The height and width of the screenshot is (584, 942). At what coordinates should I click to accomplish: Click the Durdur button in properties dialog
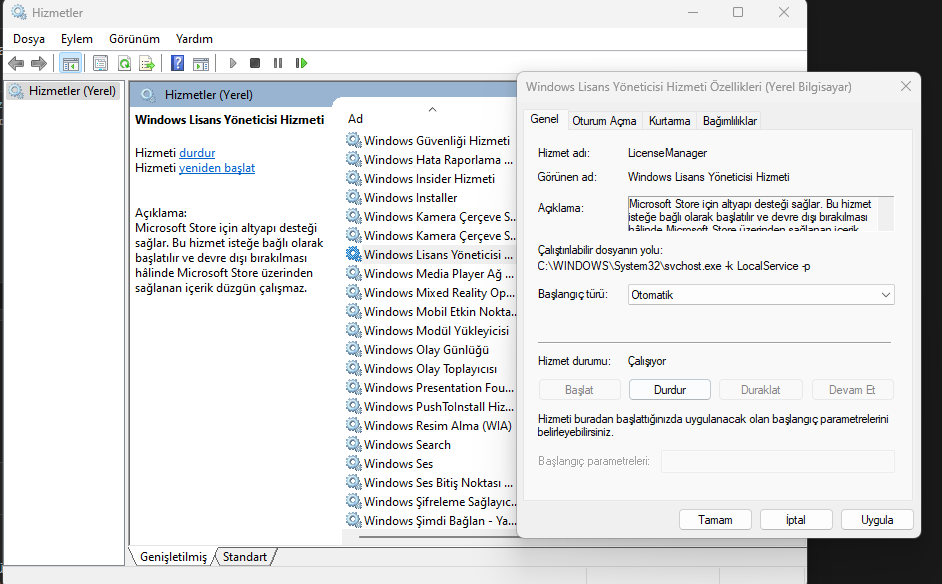[670, 390]
